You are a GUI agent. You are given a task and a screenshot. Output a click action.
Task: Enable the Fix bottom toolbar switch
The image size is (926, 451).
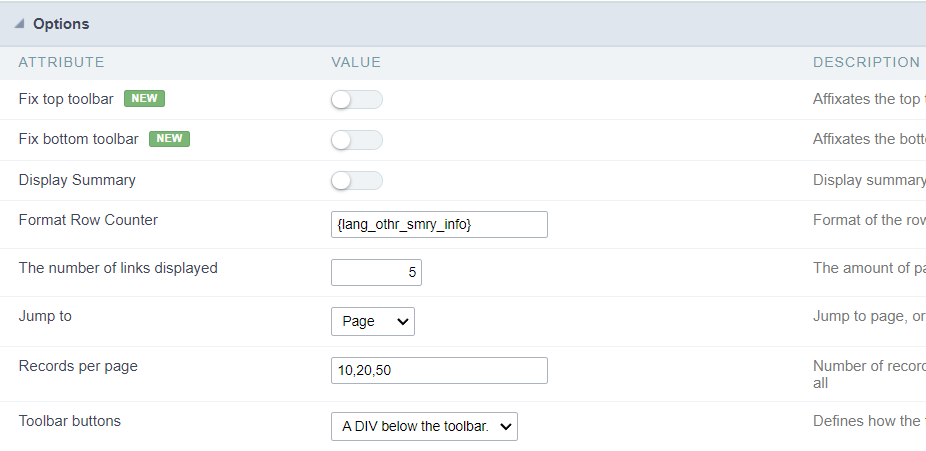357,140
